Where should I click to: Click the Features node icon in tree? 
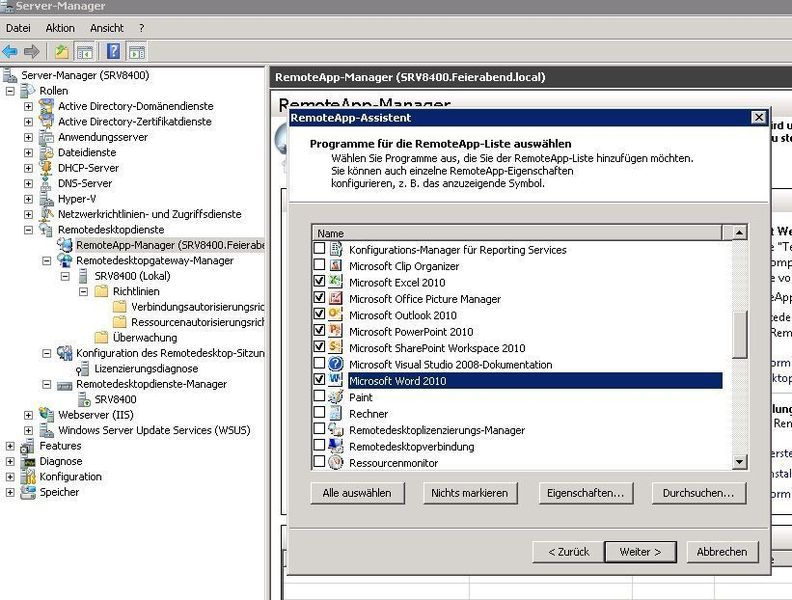(x=28, y=445)
